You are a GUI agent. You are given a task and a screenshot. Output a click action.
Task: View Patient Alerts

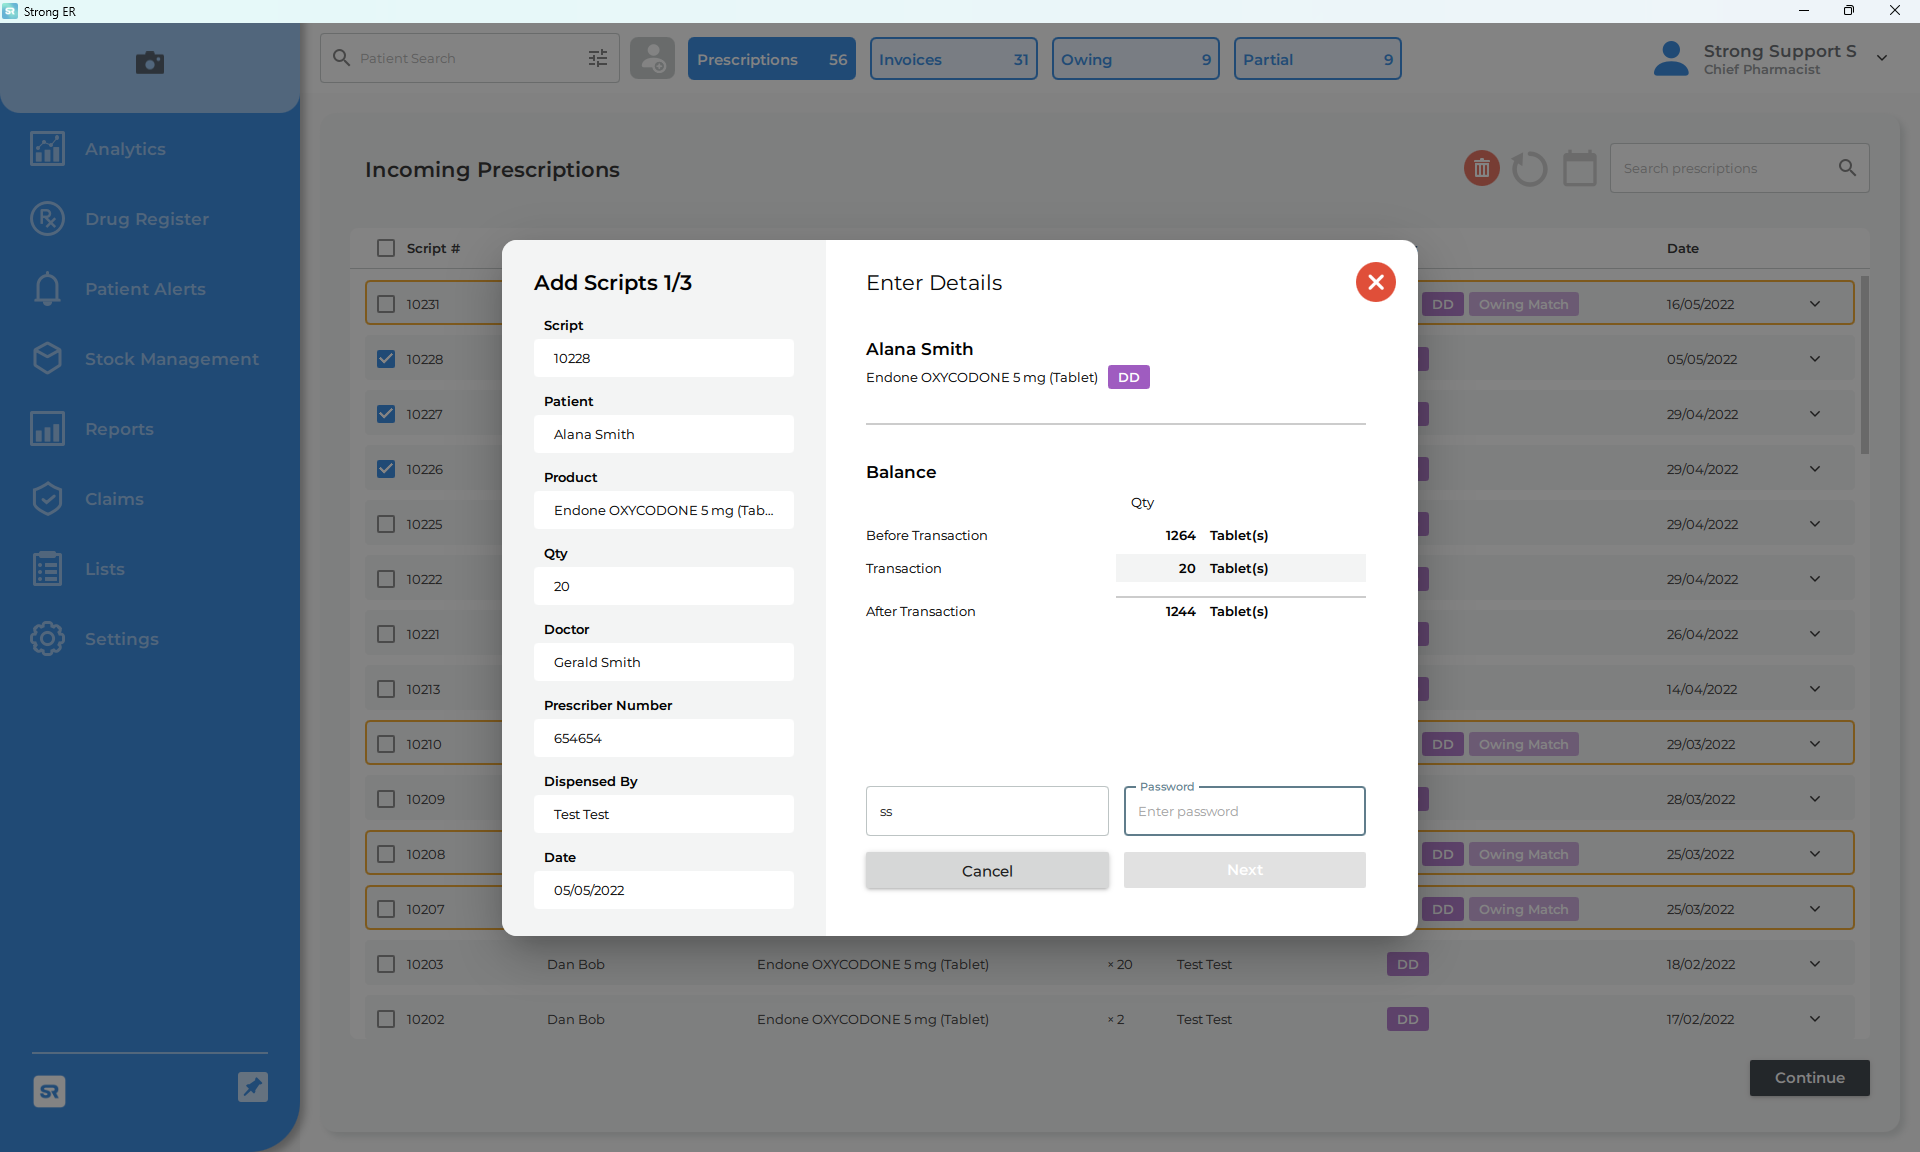[145, 288]
